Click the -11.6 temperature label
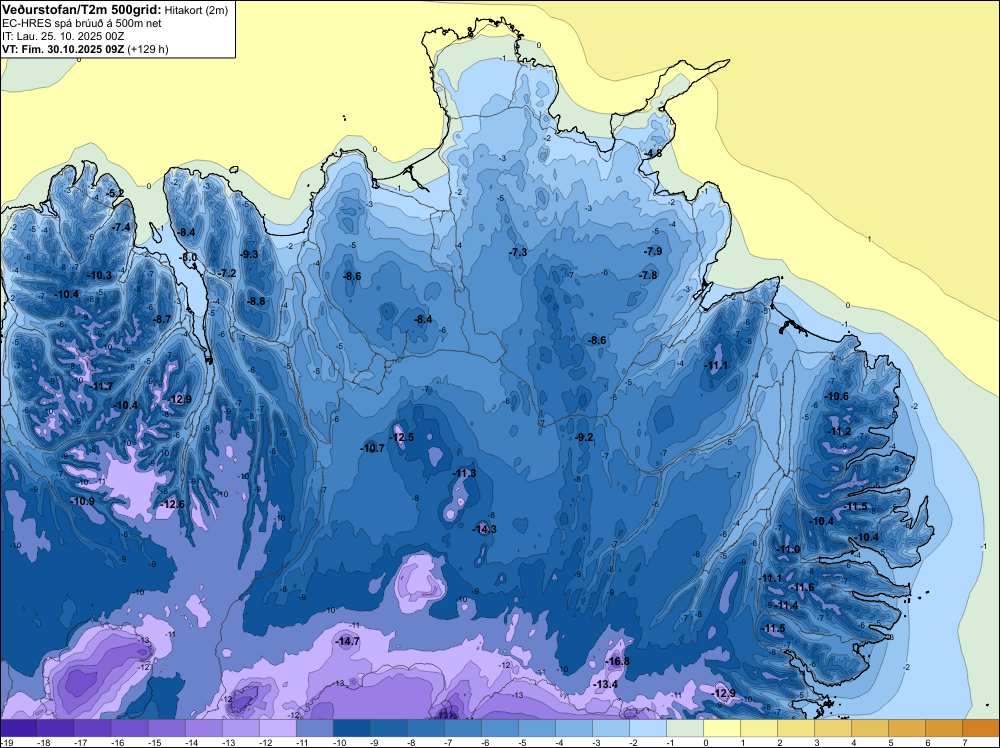 (802, 587)
